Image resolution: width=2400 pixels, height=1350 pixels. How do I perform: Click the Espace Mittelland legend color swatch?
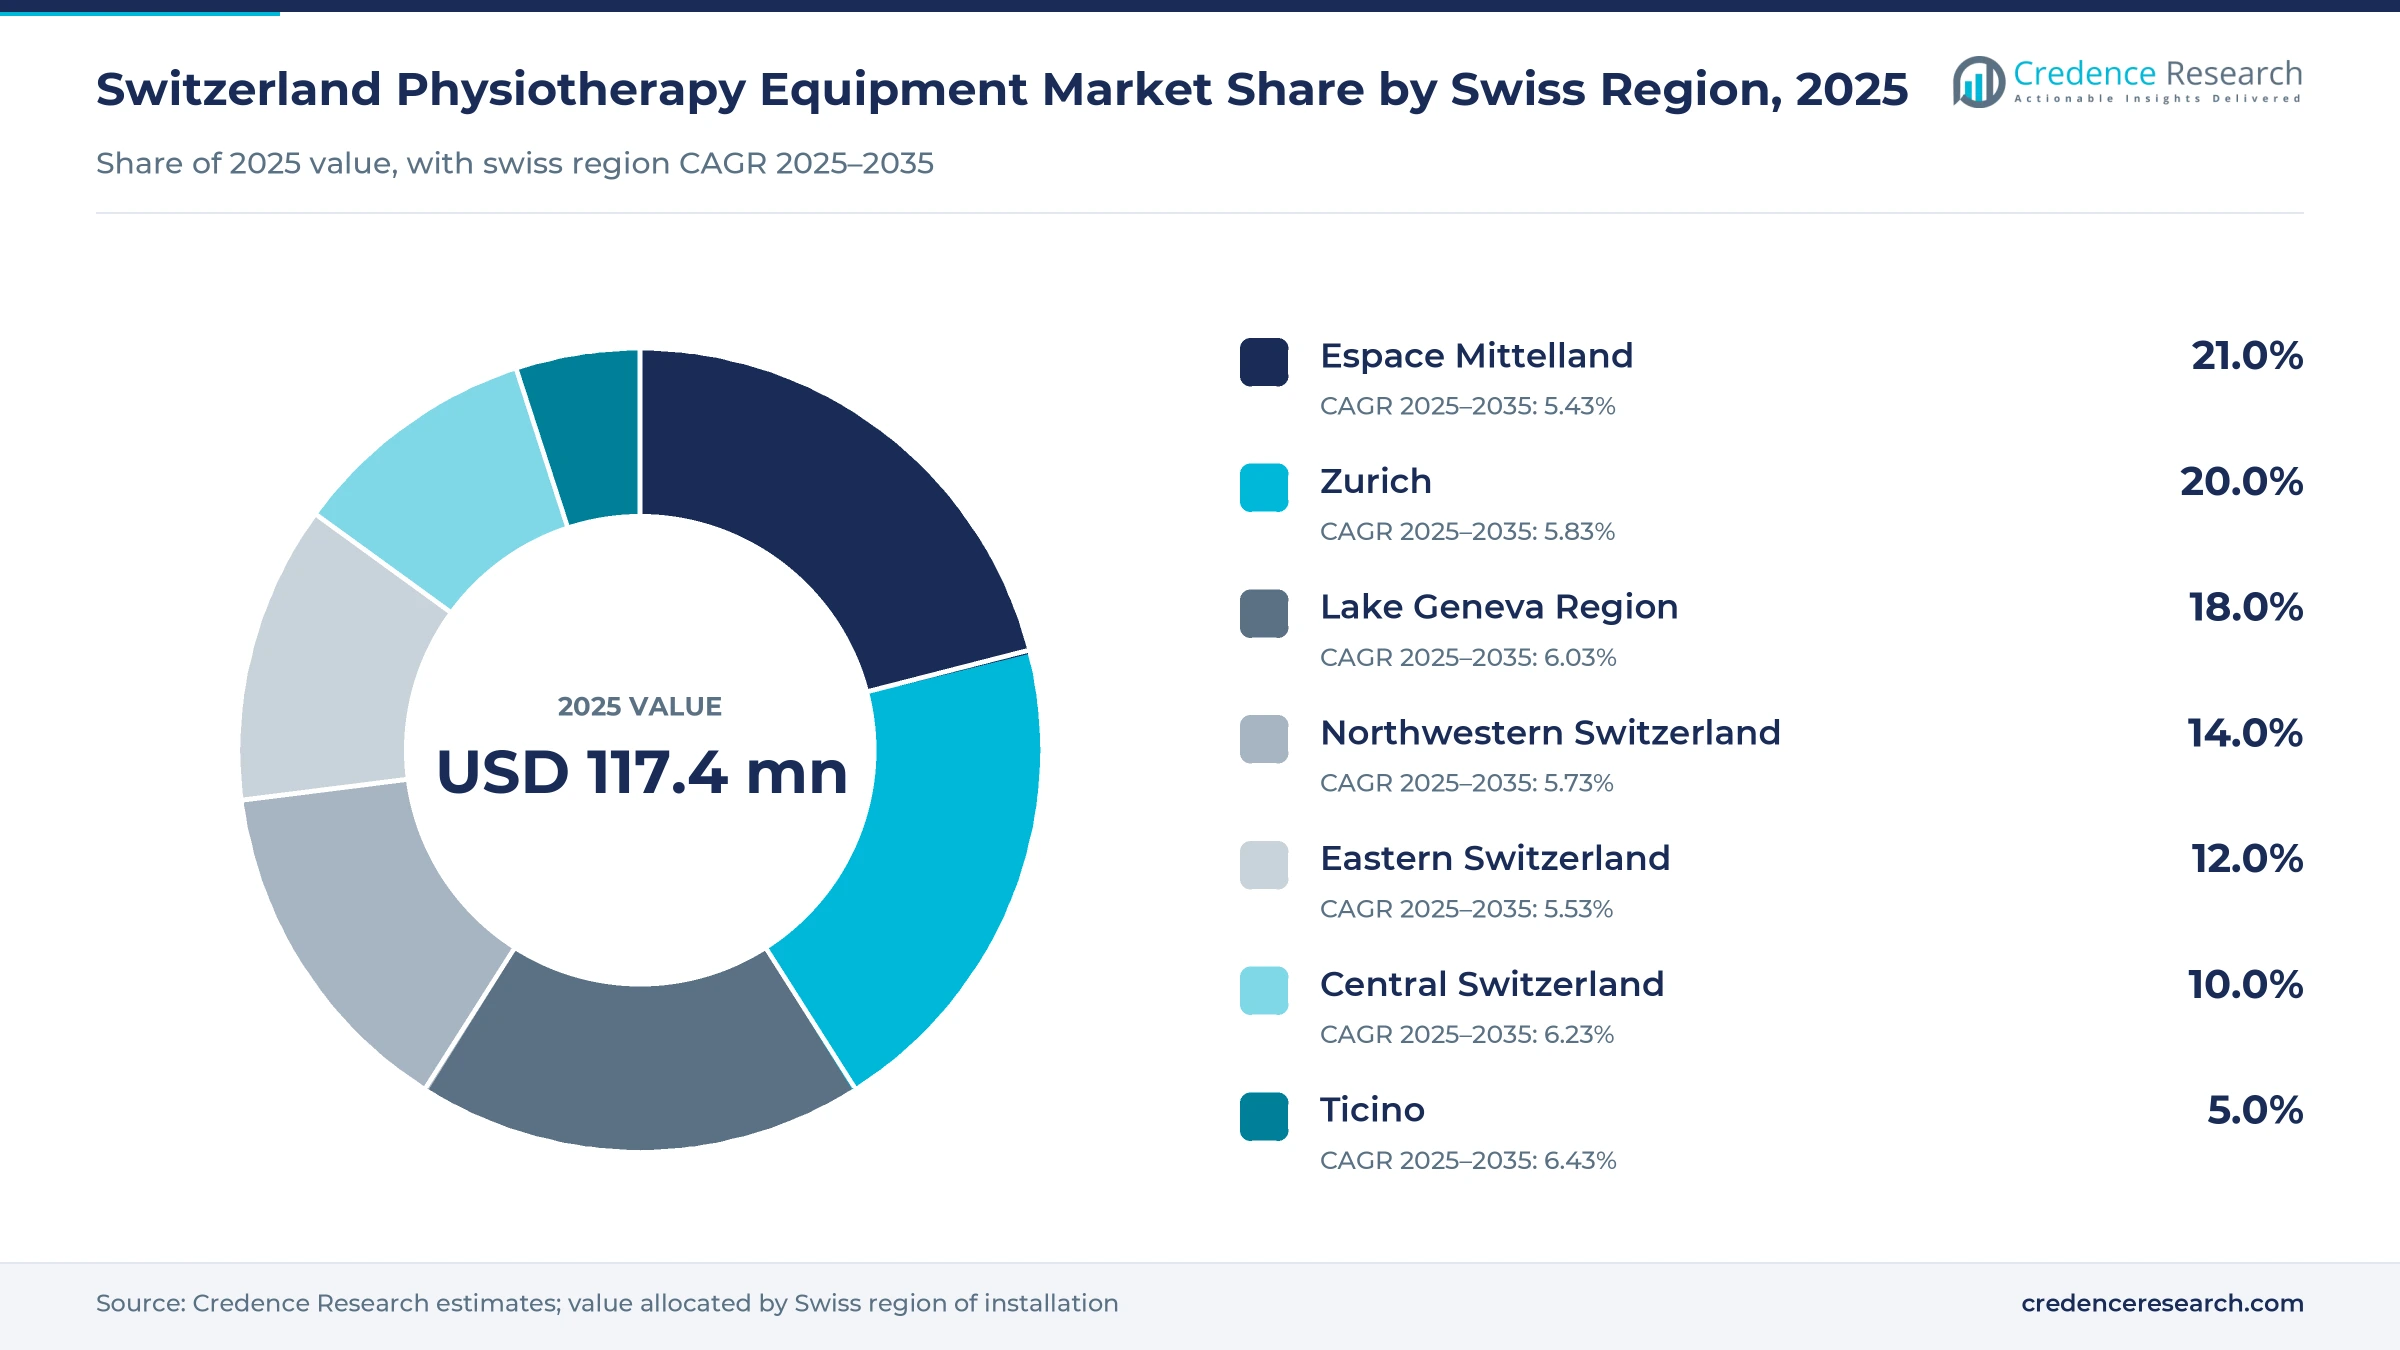pos(1264,362)
